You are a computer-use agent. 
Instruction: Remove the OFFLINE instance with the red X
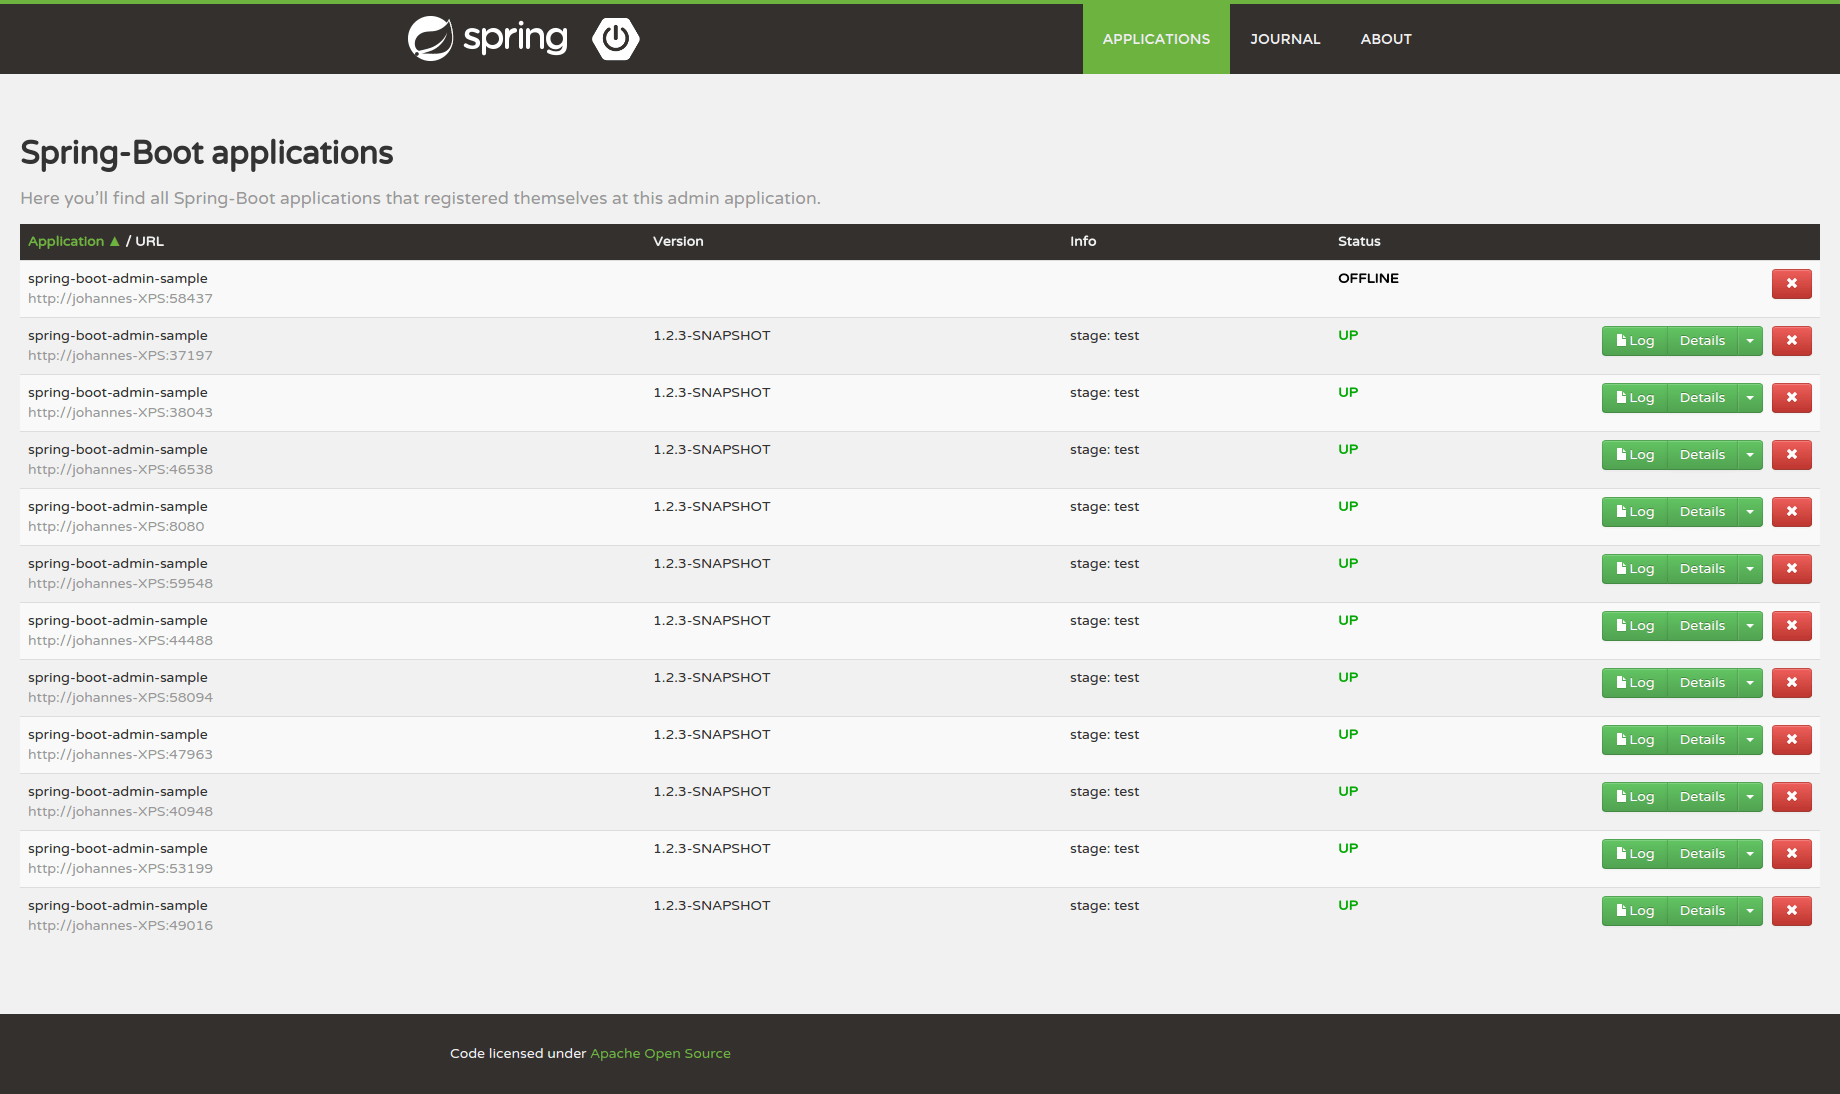[x=1791, y=284]
